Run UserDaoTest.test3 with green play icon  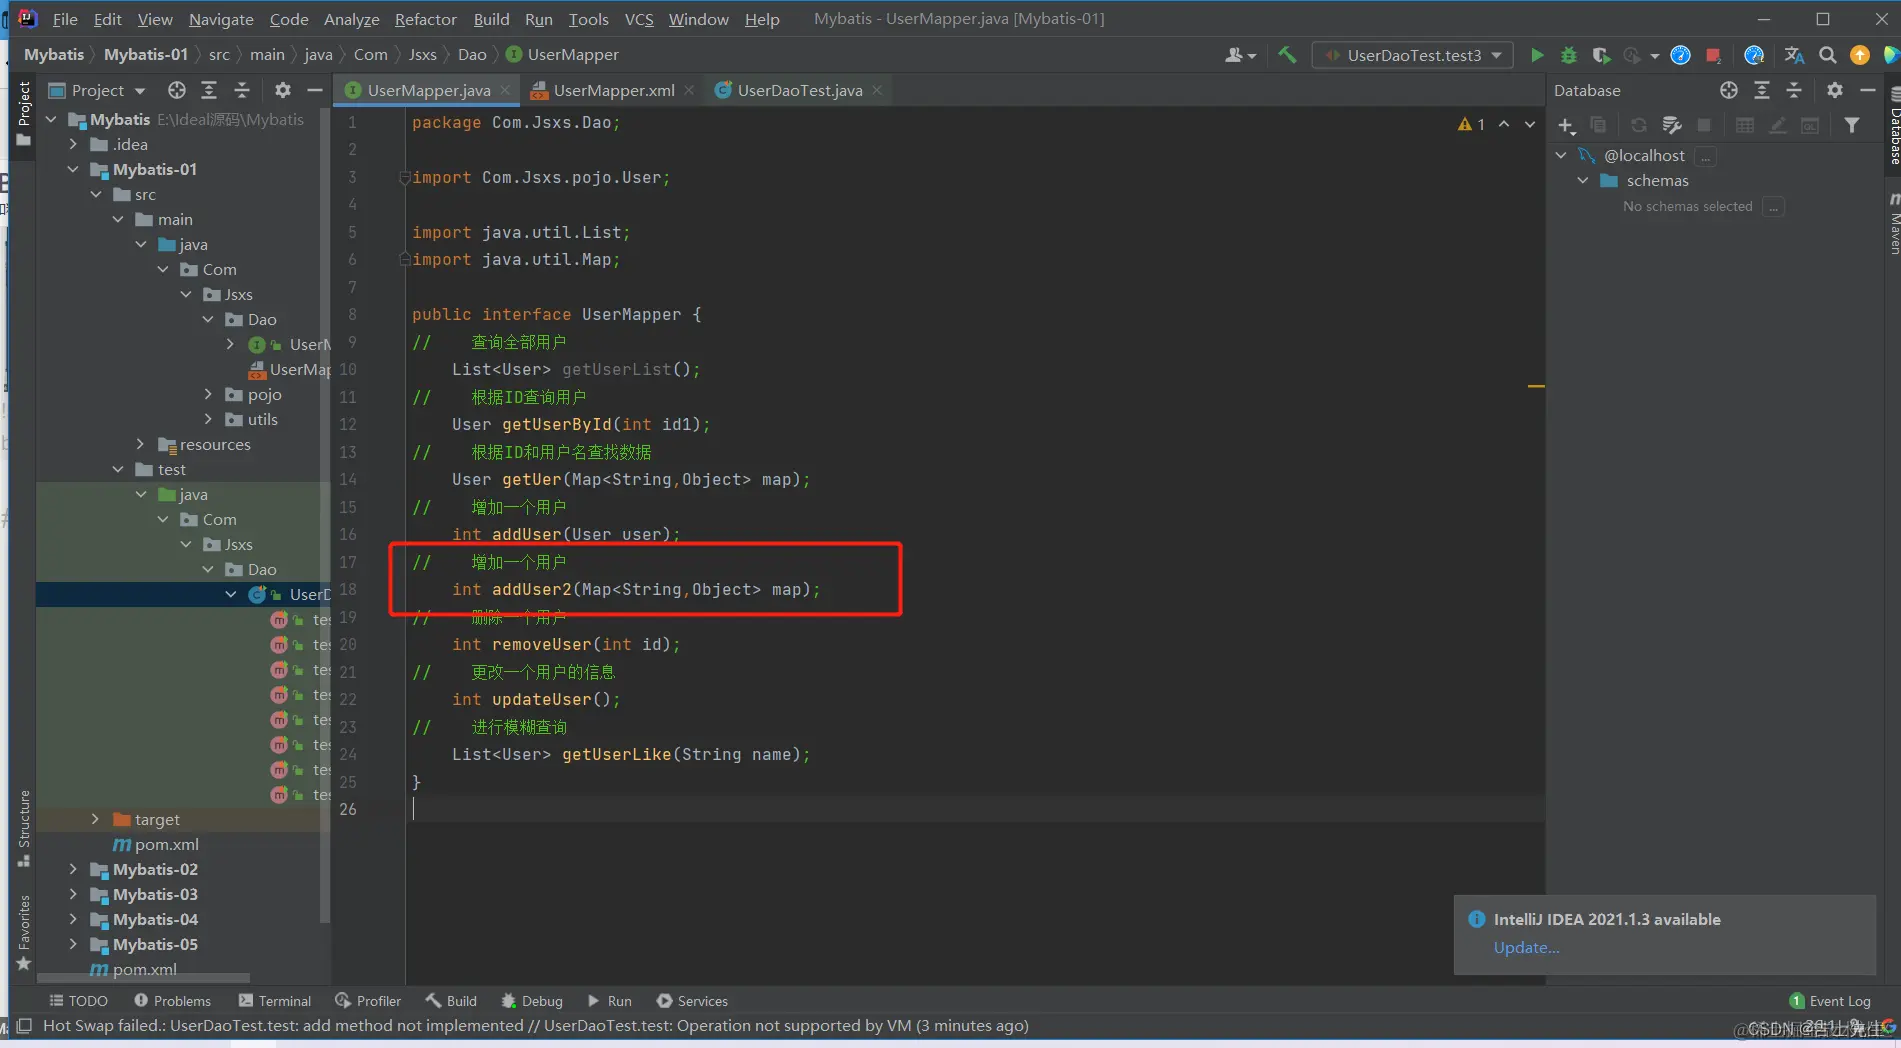pos(1537,55)
